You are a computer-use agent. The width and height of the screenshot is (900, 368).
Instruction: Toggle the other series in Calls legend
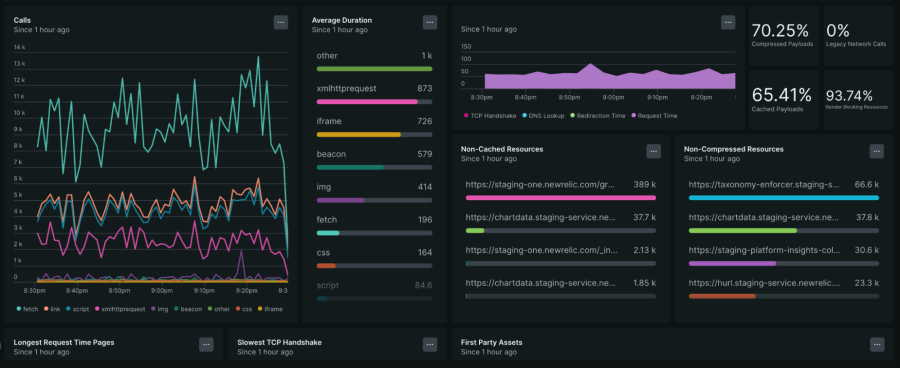219,309
